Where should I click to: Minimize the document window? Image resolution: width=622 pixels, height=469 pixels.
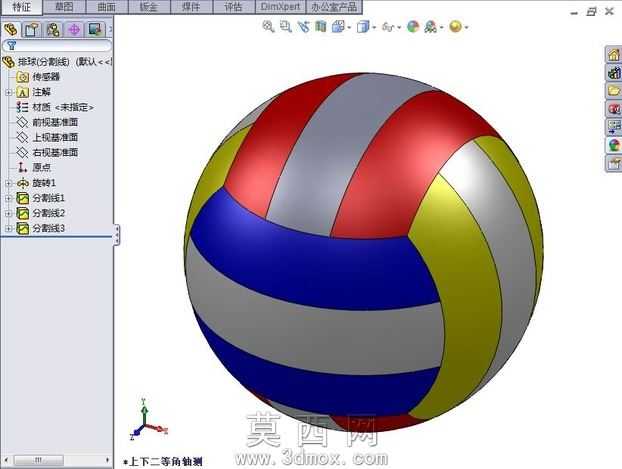pos(574,12)
